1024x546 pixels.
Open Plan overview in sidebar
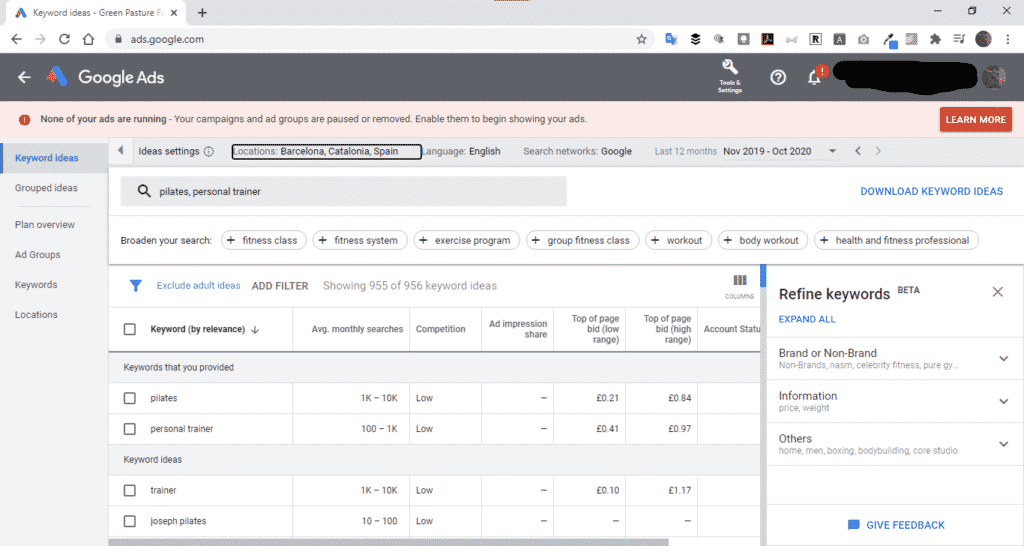pos(45,225)
